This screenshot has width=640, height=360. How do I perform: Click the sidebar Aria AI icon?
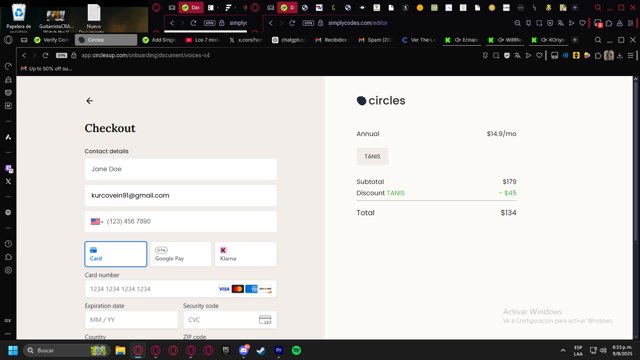pyautogui.click(x=8, y=137)
